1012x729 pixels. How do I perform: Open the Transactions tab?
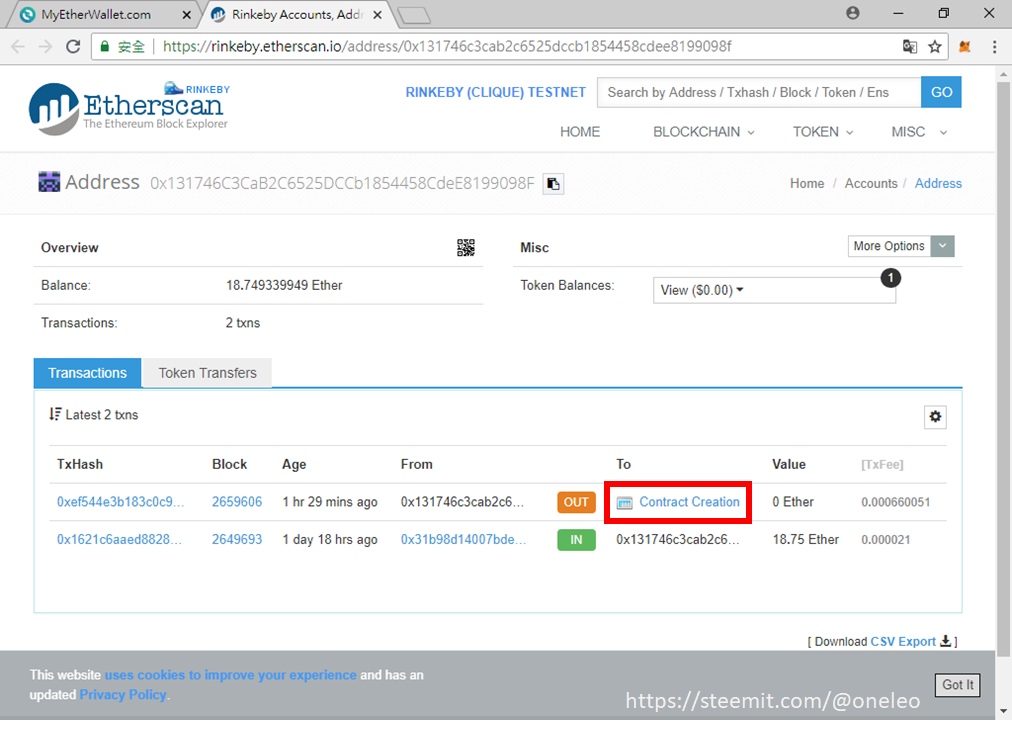[87, 373]
